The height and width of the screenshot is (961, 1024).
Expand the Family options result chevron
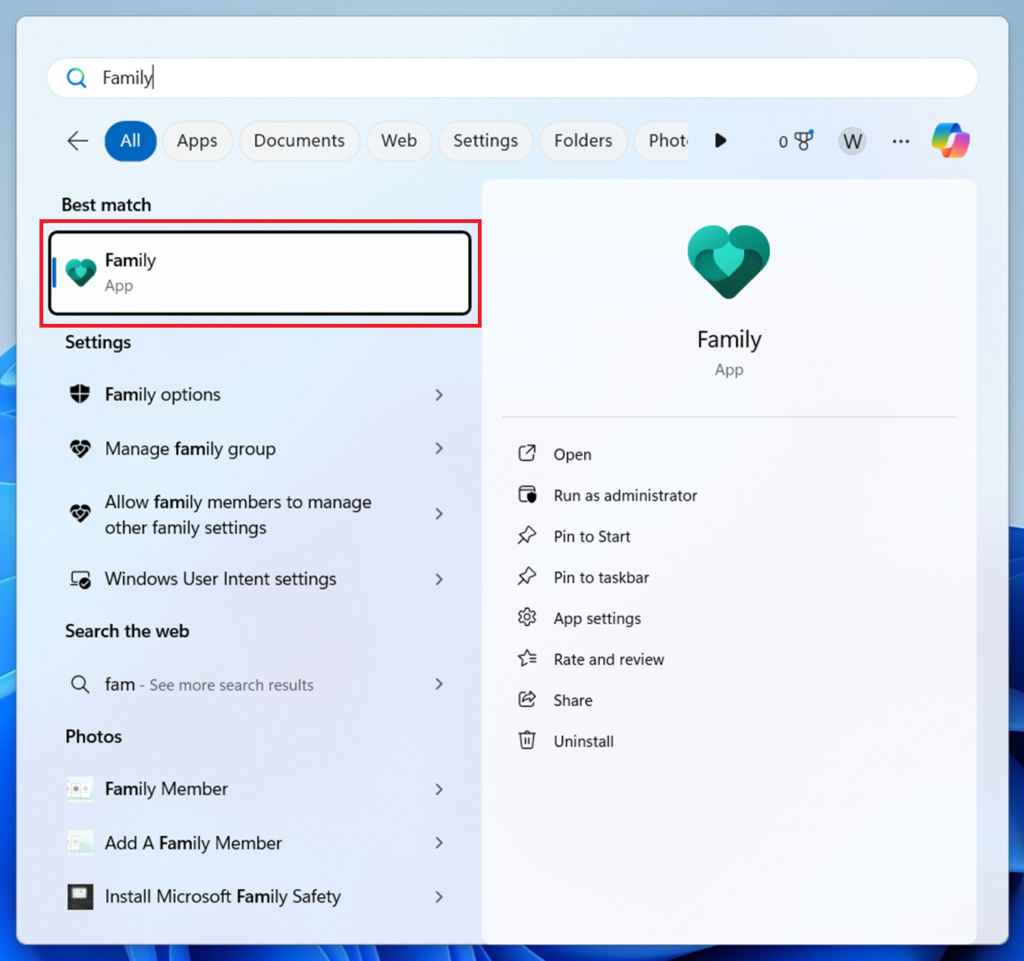click(x=439, y=394)
